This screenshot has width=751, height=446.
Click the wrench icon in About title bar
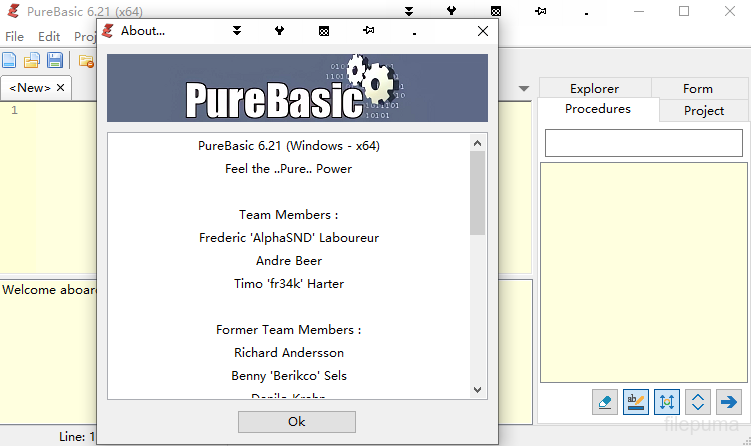[x=279, y=31]
